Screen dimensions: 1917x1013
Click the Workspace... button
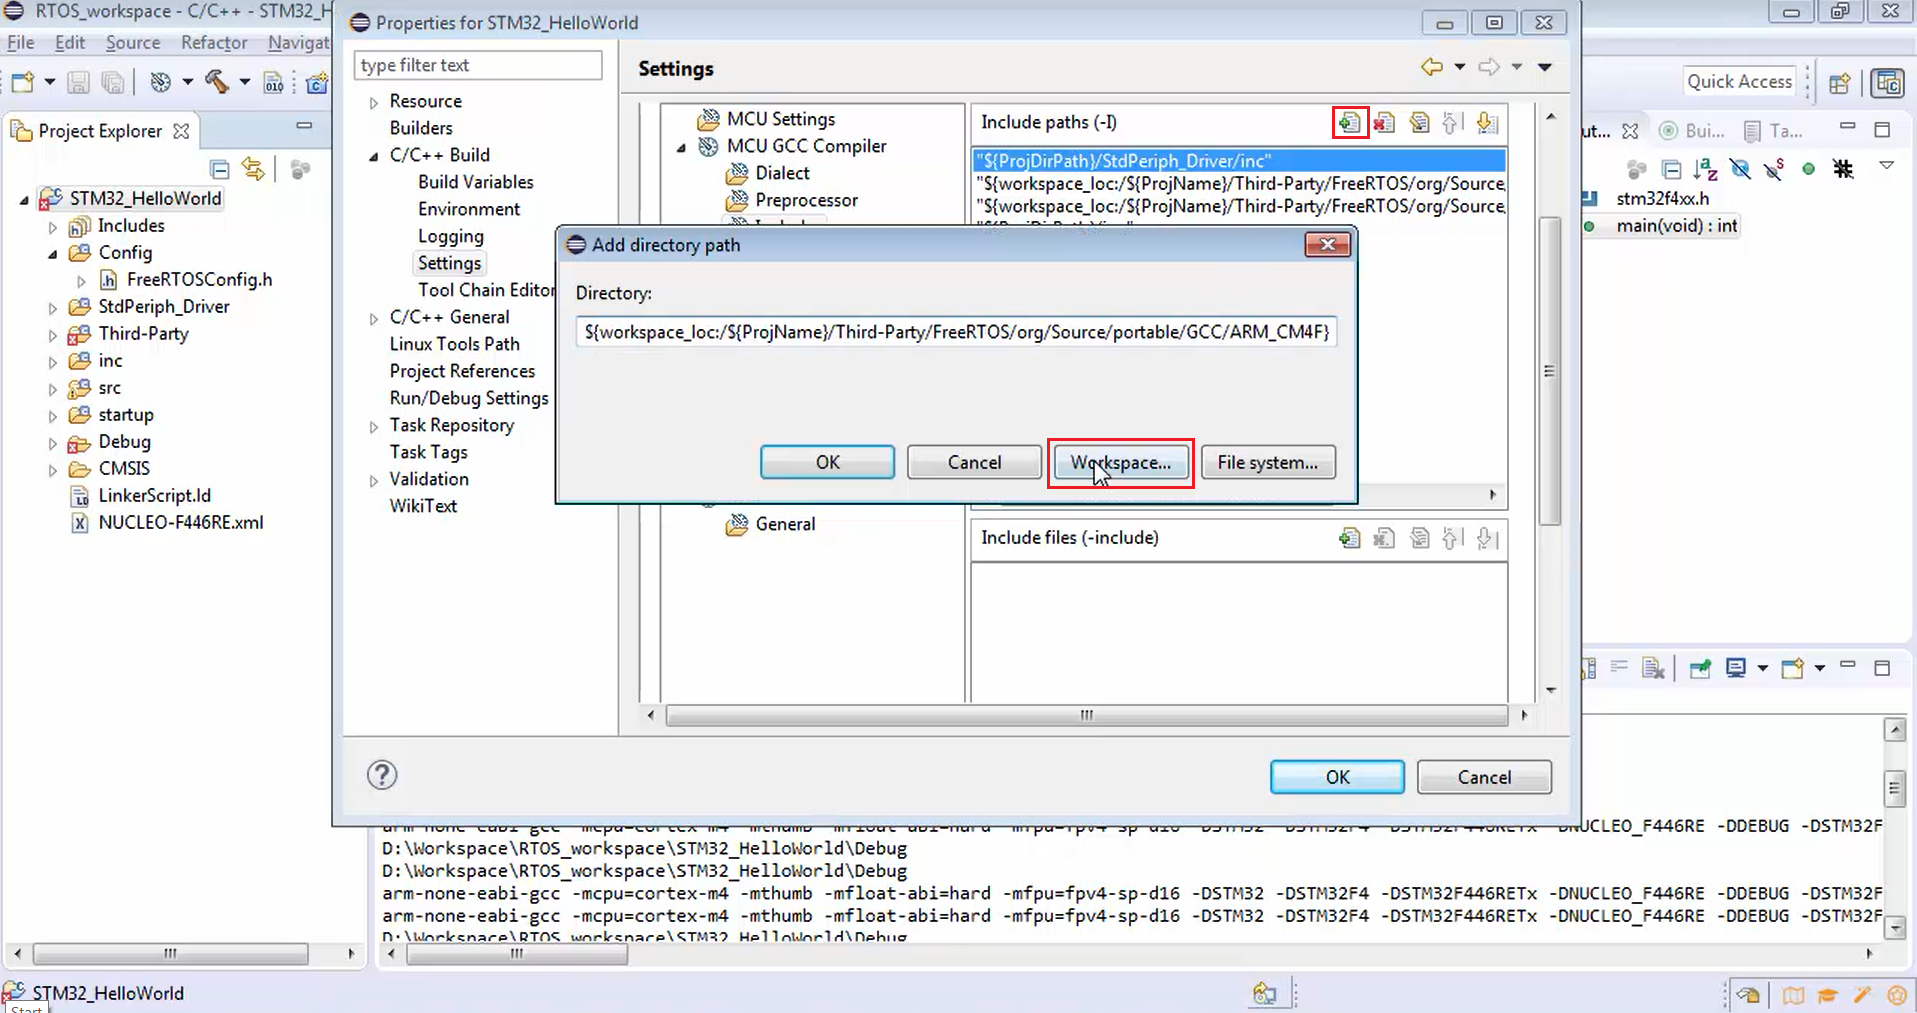pyautogui.click(x=1121, y=462)
